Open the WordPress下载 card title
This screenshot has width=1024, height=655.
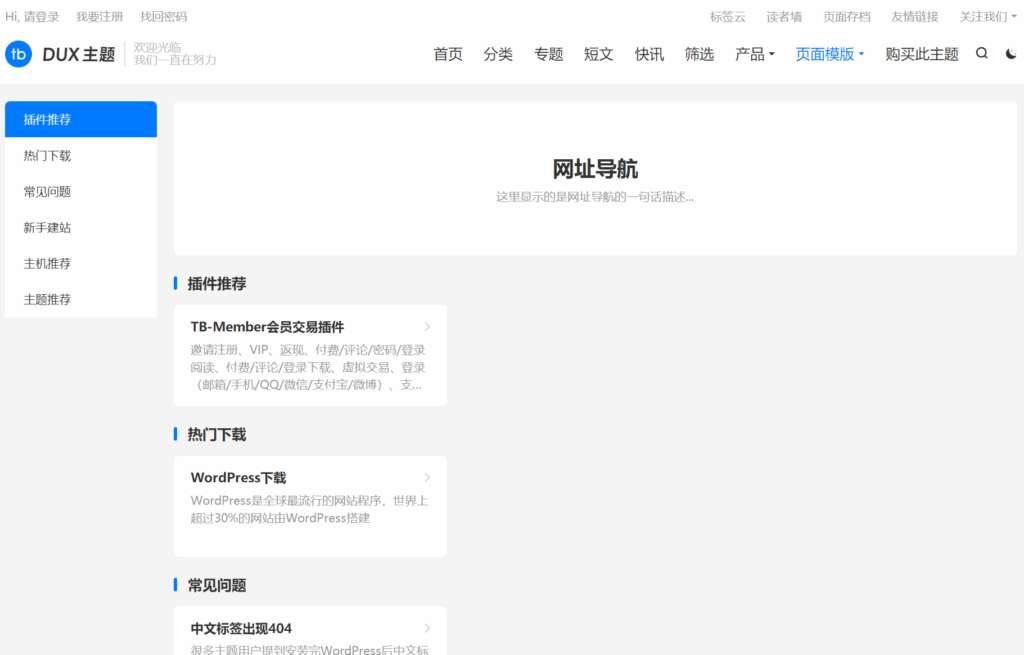coord(238,478)
